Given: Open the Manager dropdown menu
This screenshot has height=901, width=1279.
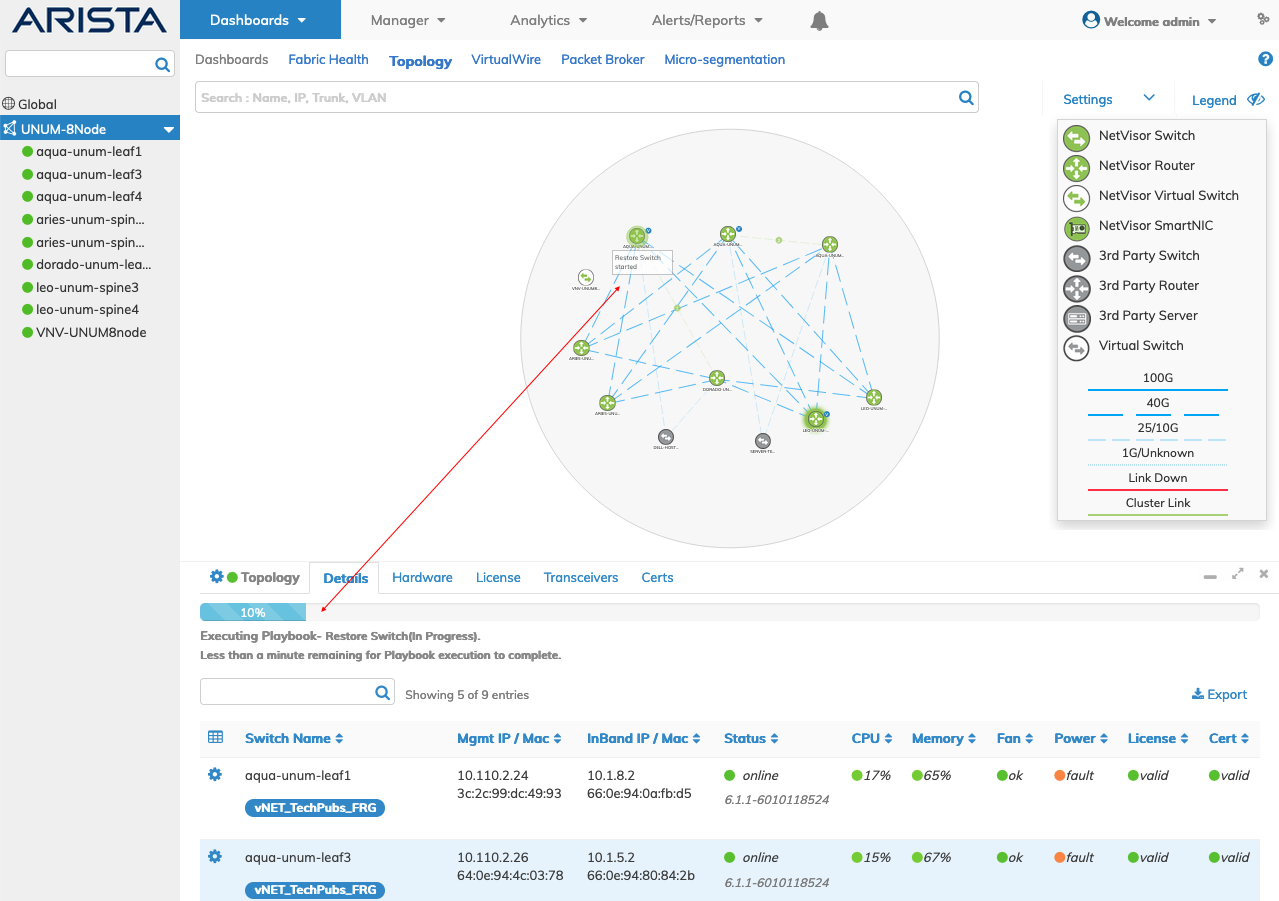Looking at the screenshot, I should 408,20.
